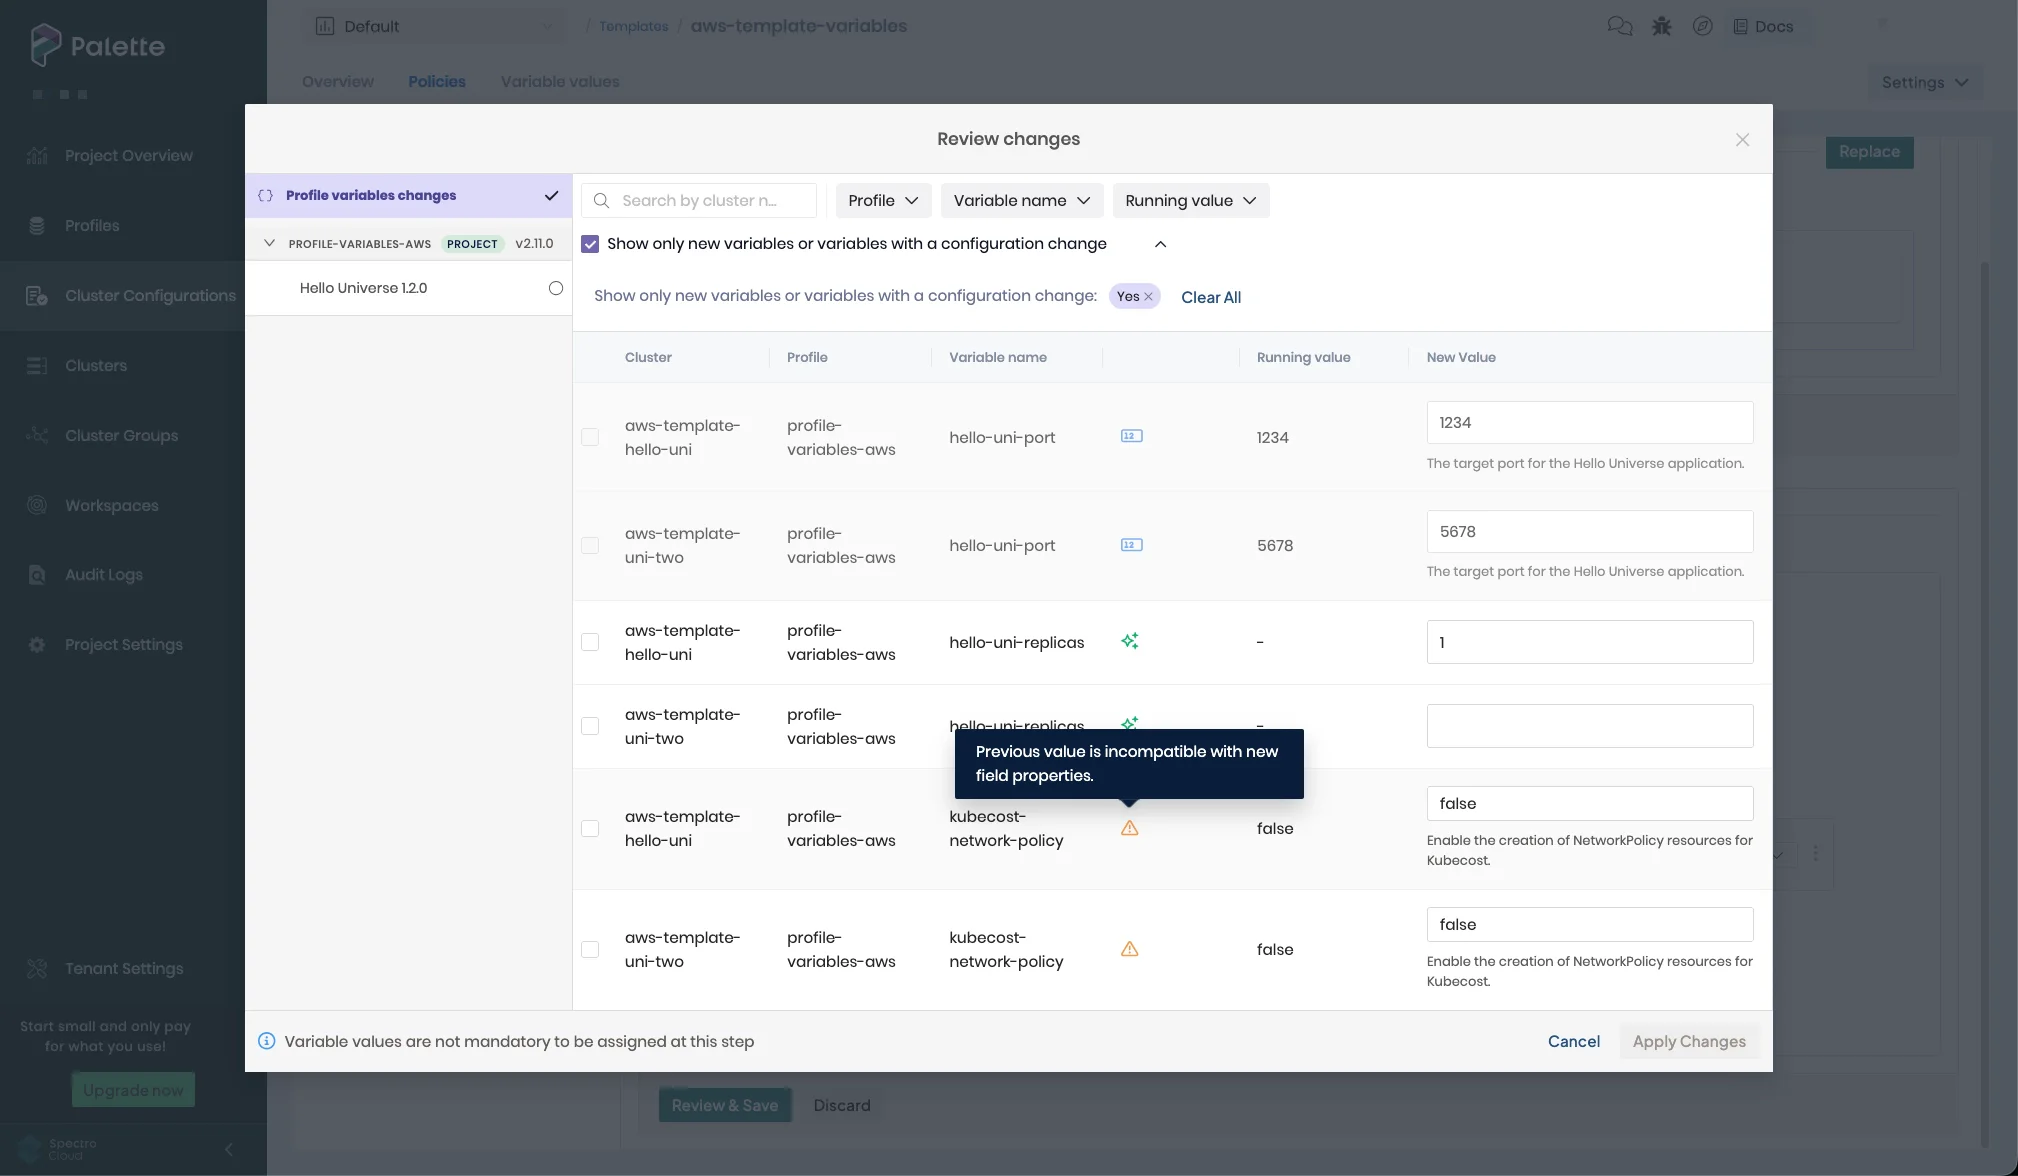Apply Changes in the review dialog
2018x1176 pixels.
coord(1688,1041)
